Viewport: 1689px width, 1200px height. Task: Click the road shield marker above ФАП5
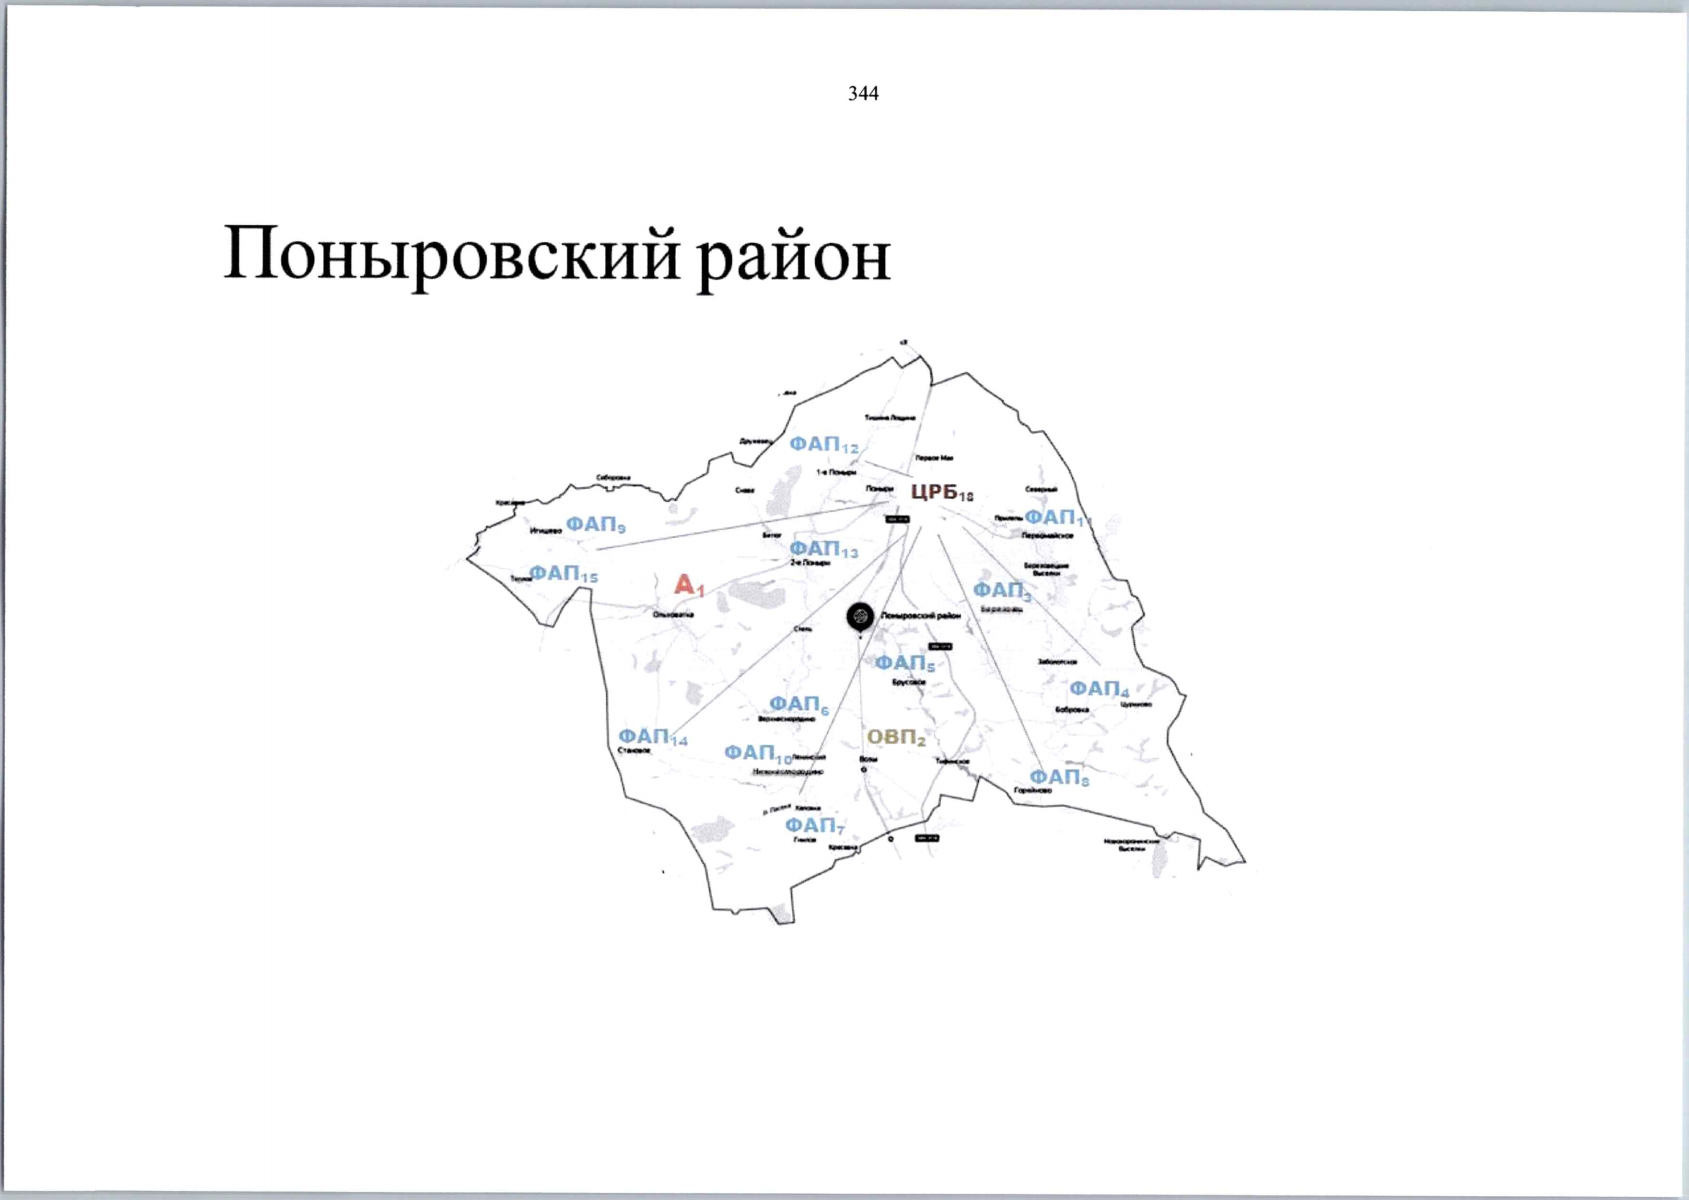pyautogui.click(x=940, y=647)
